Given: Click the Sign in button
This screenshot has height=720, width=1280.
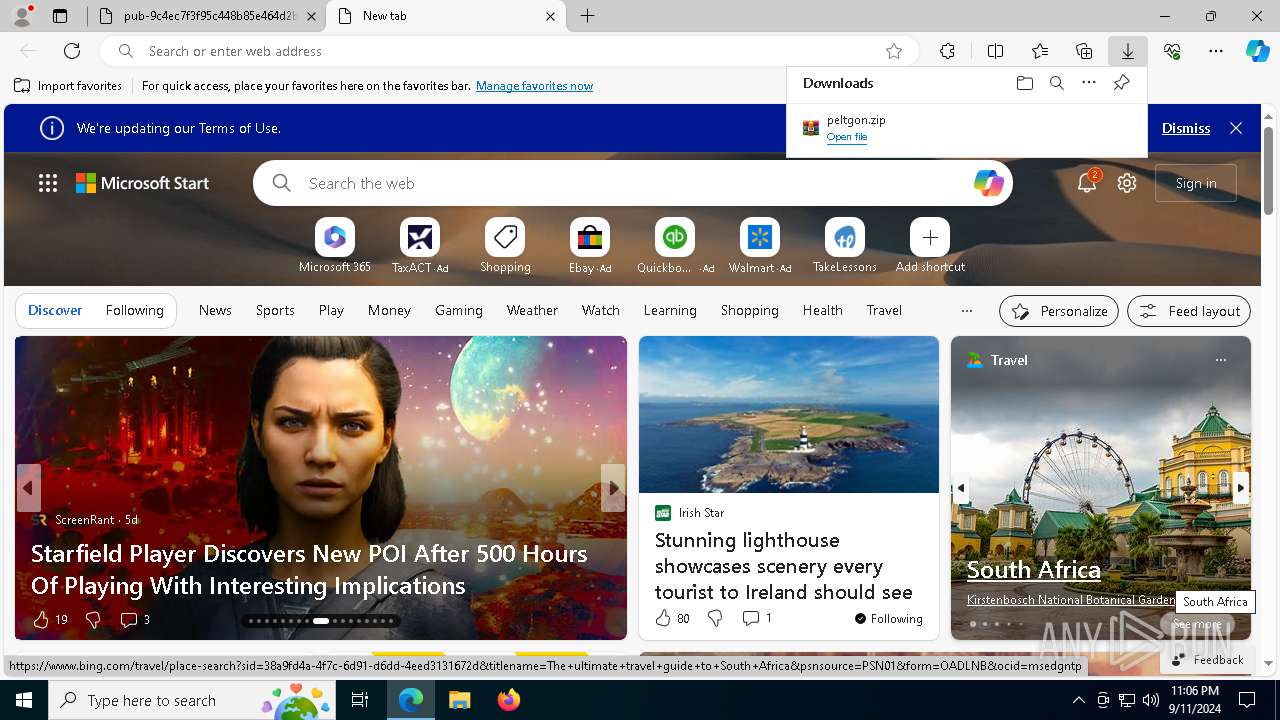Looking at the screenshot, I should 1196,183.
